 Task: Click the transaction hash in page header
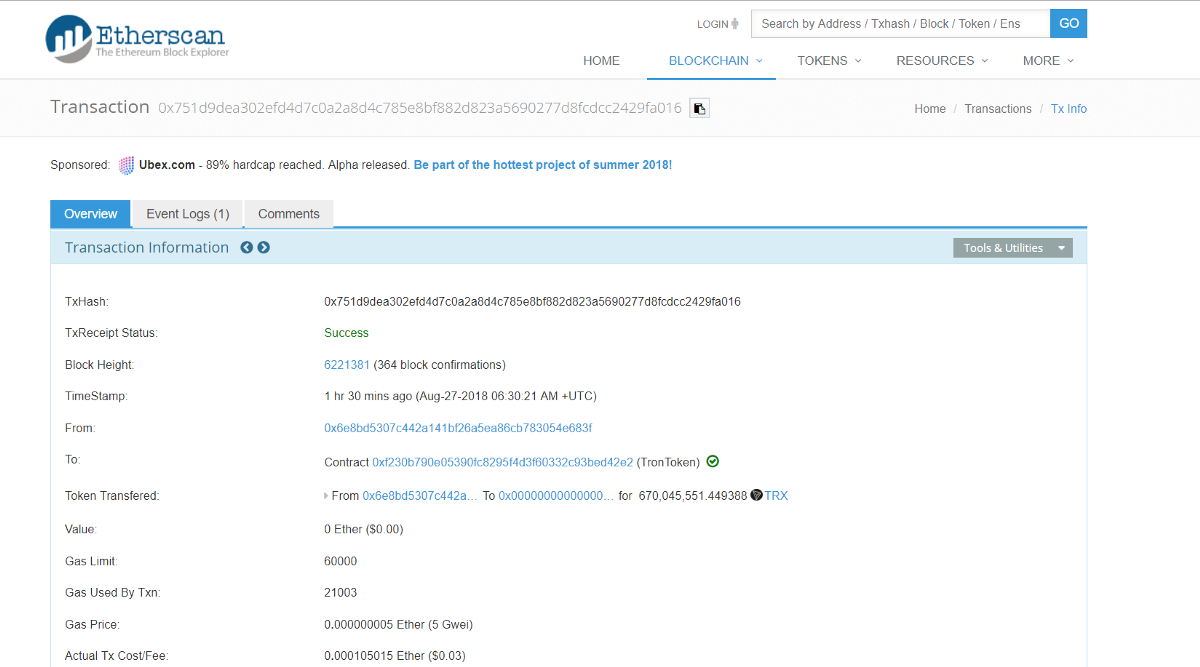pos(420,108)
